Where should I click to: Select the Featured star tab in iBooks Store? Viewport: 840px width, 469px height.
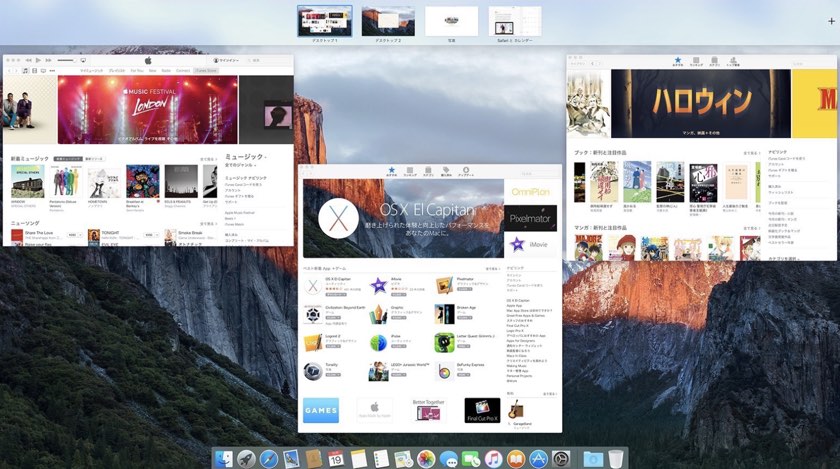[x=678, y=62]
